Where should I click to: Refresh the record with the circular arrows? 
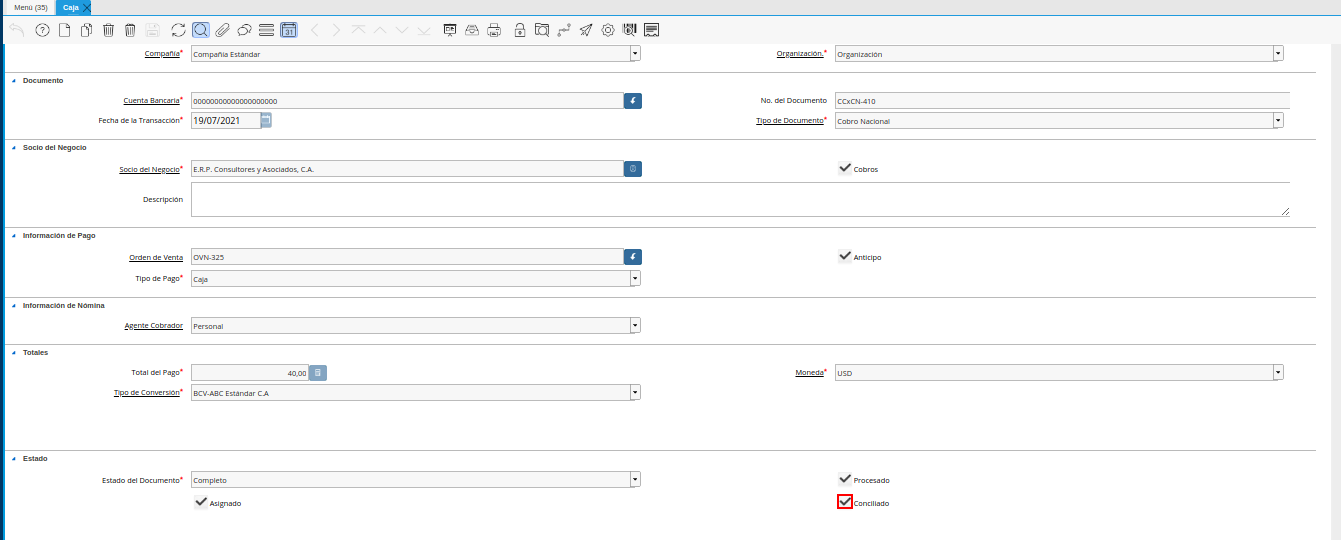coord(178,30)
